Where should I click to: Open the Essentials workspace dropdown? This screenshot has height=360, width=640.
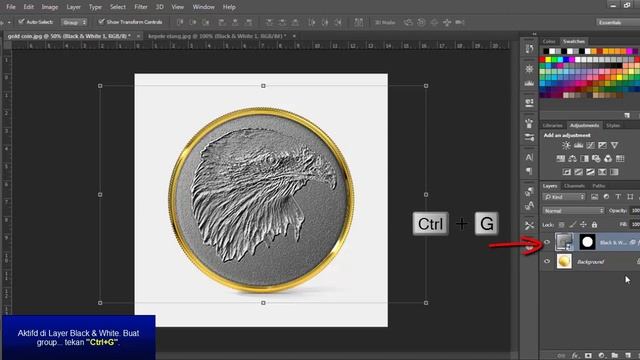617,22
